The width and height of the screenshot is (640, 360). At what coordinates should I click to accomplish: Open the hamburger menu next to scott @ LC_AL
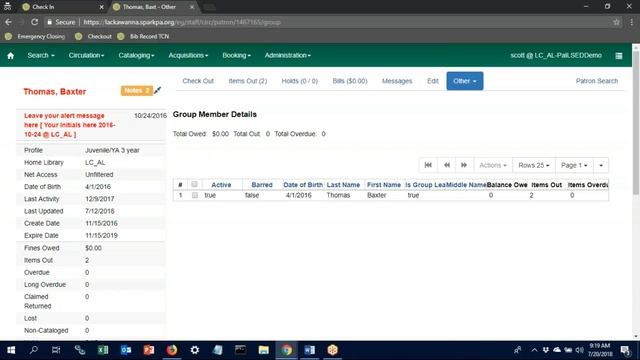[x=619, y=56]
